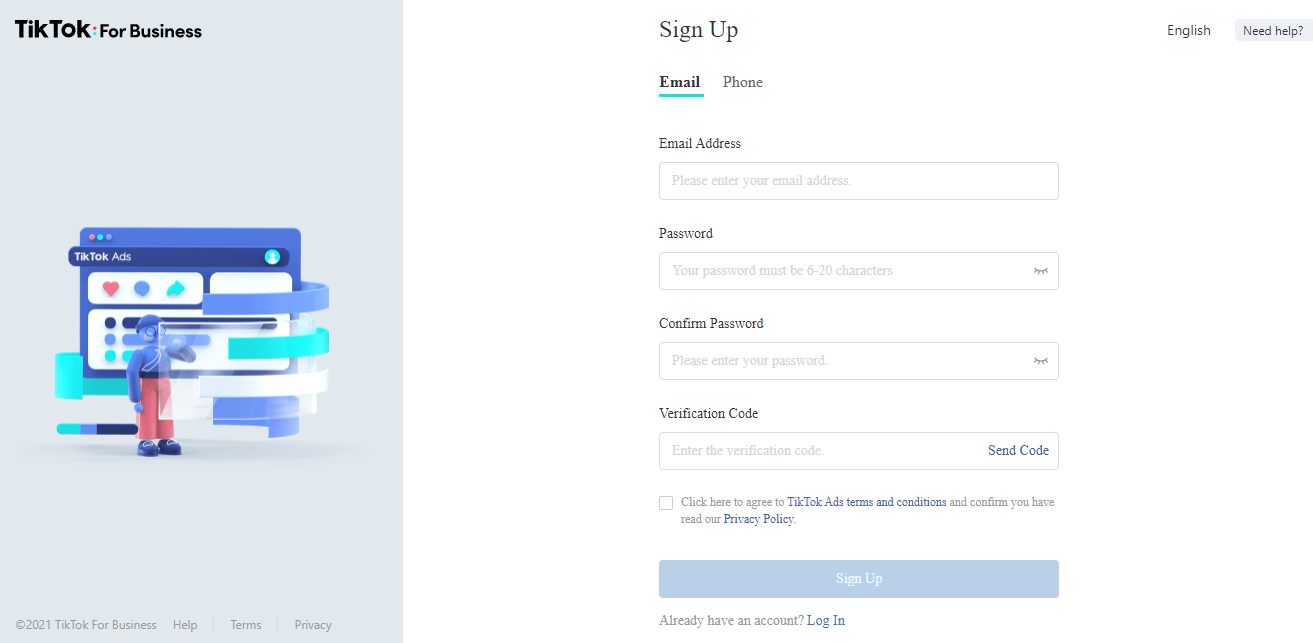The height and width of the screenshot is (643, 1313).
Task: Open the English language selector
Action: (x=1189, y=30)
